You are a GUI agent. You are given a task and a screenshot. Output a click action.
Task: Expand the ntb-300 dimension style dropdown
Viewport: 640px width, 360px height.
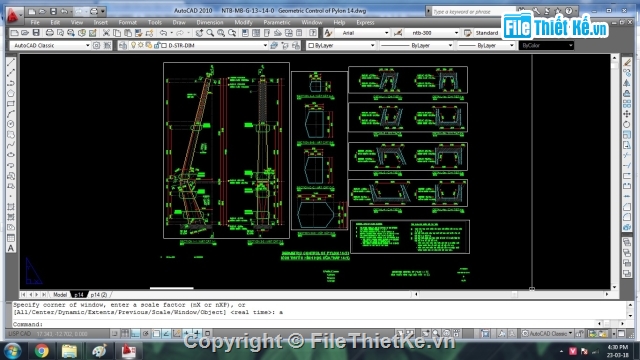click(x=456, y=33)
